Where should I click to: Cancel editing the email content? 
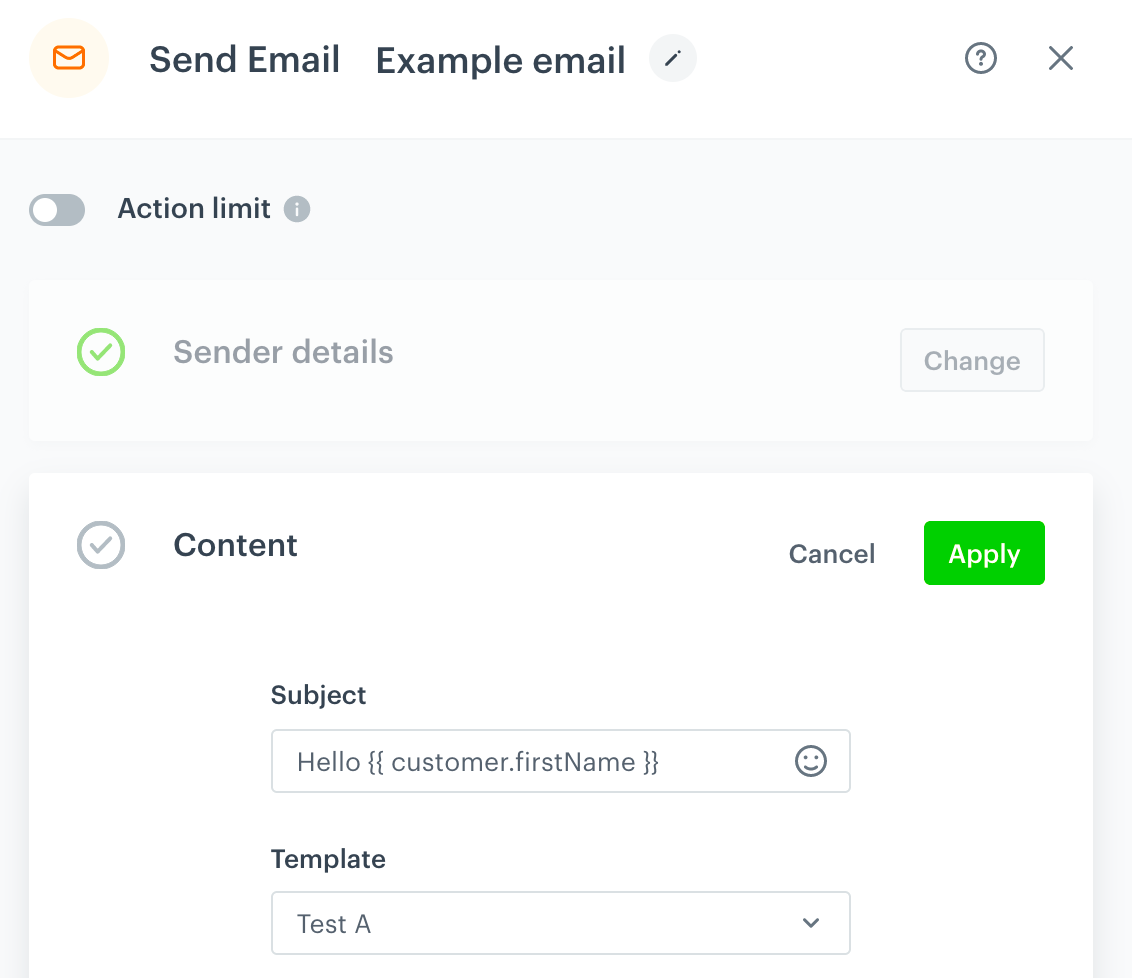click(831, 553)
